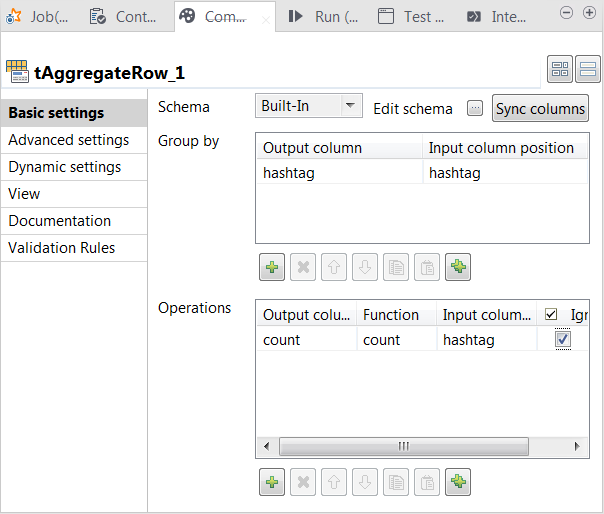Add a row to the Group by table

[272, 267]
